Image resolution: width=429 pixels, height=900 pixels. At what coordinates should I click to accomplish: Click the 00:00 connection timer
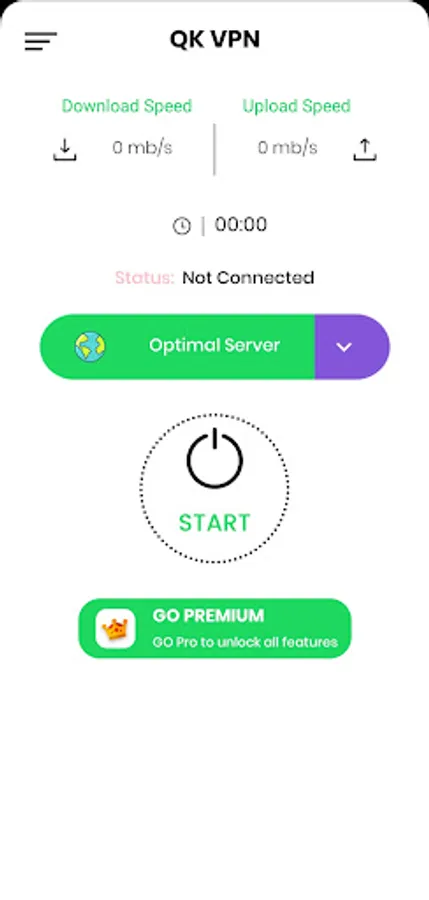tap(241, 224)
